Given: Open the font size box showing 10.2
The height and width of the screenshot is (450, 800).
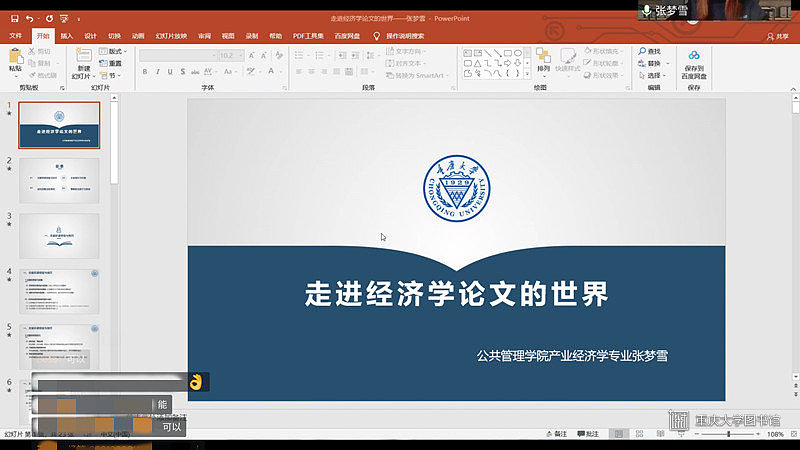Looking at the screenshot, I should (231, 55).
